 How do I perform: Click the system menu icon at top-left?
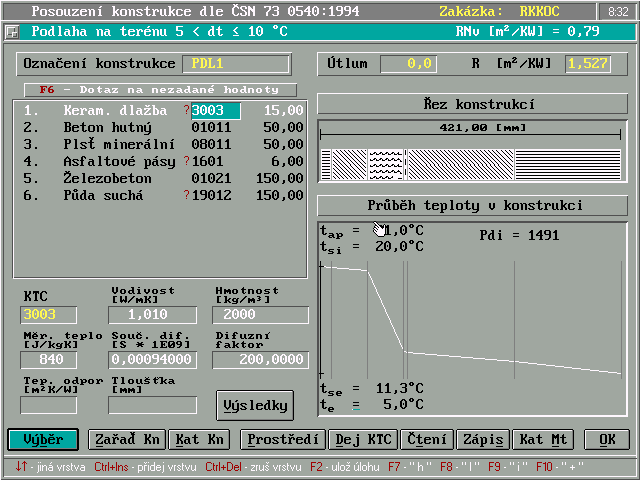click(x=11, y=31)
